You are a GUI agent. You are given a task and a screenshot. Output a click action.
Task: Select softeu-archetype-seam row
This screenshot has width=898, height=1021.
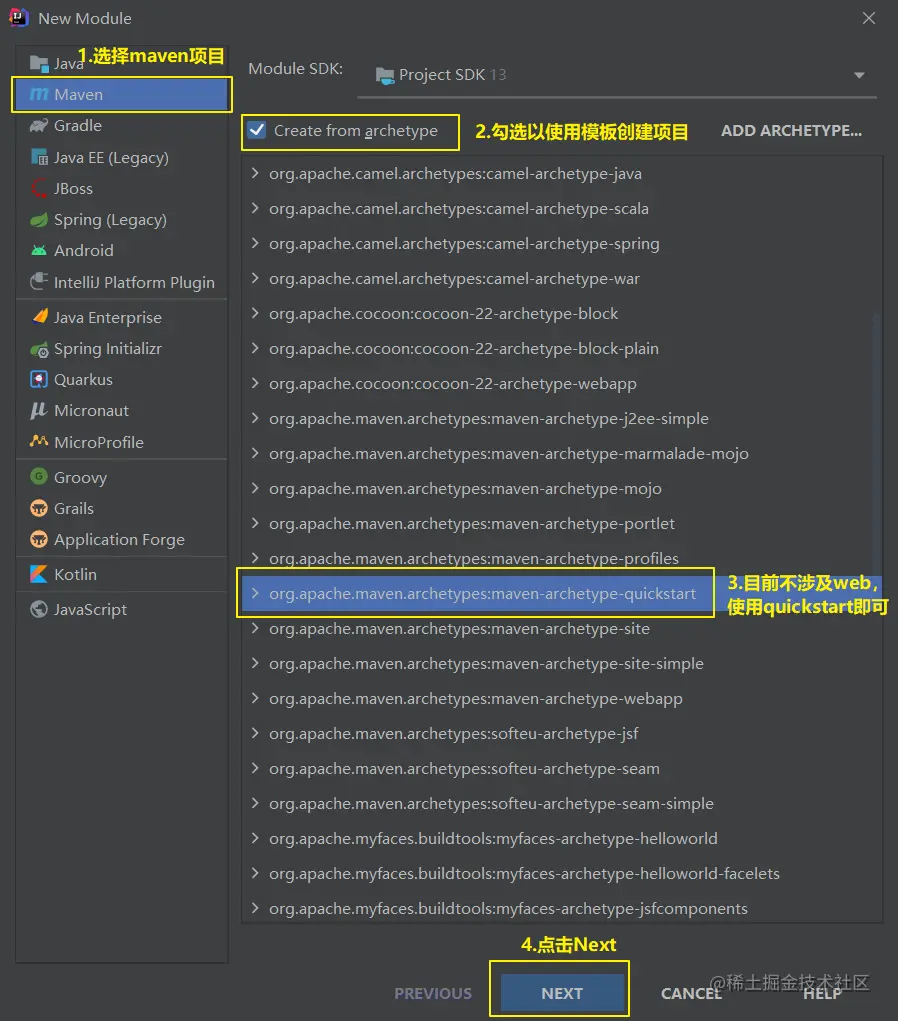tap(562, 768)
